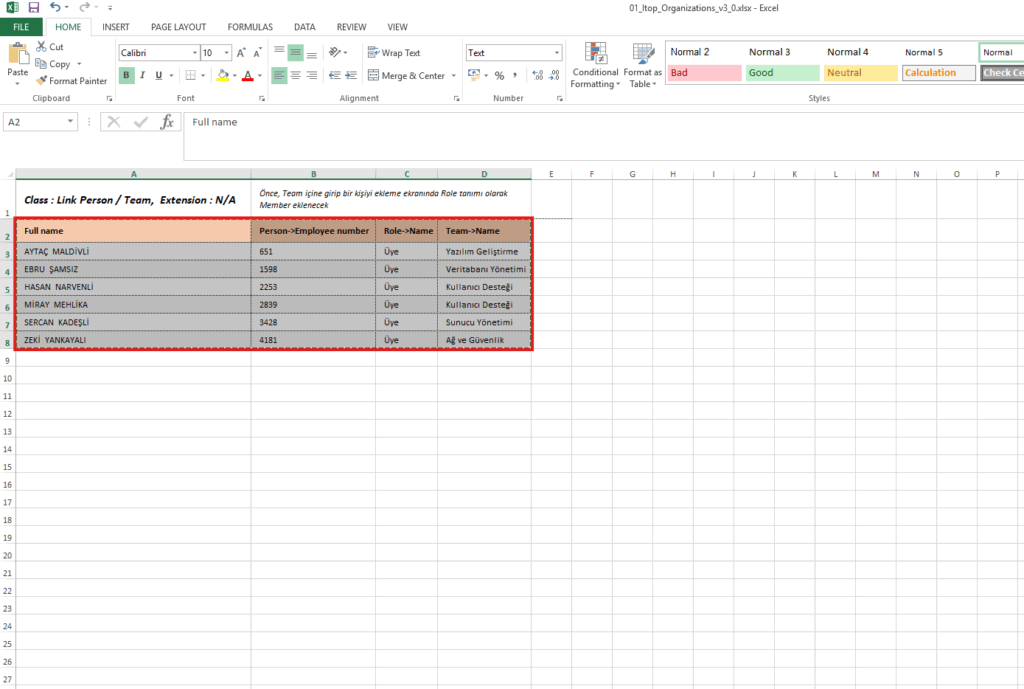Click Merge & Center
The height and width of the screenshot is (689, 1024).
tap(407, 76)
